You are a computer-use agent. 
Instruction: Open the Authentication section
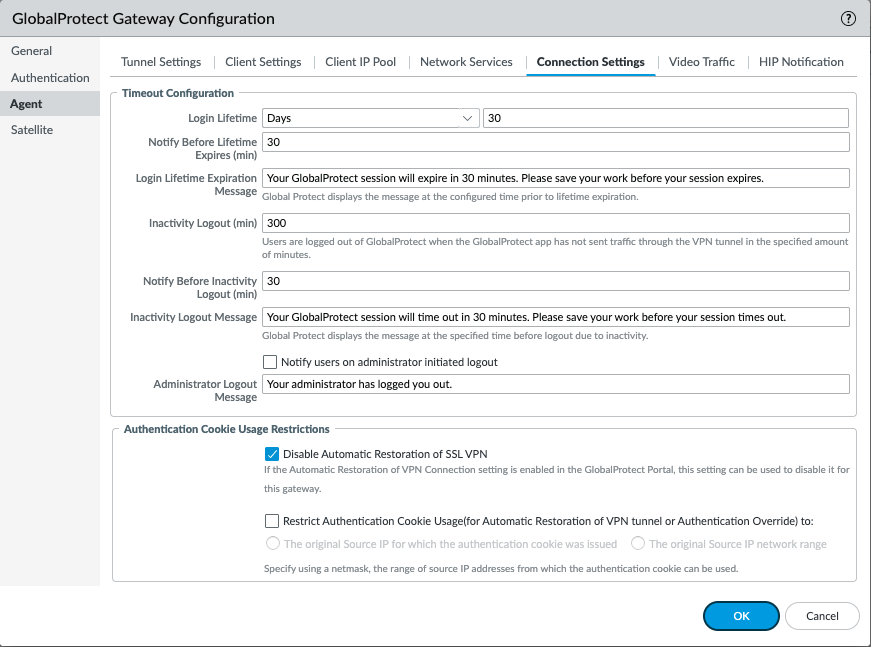pyautogui.click(x=50, y=77)
